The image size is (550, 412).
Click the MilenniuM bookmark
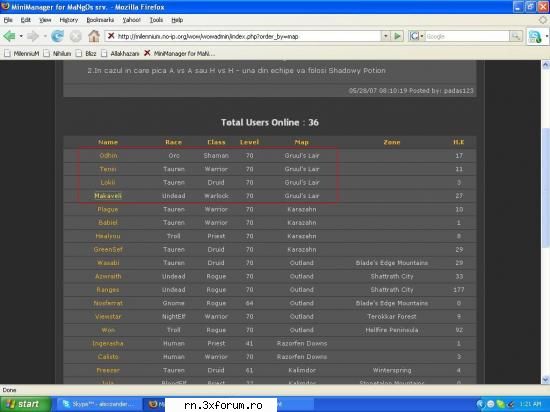[22, 53]
